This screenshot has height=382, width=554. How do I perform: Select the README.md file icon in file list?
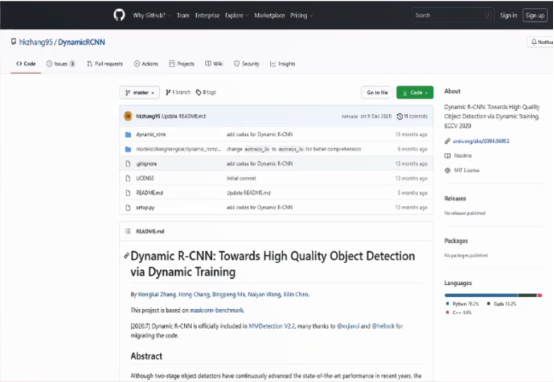coord(128,193)
